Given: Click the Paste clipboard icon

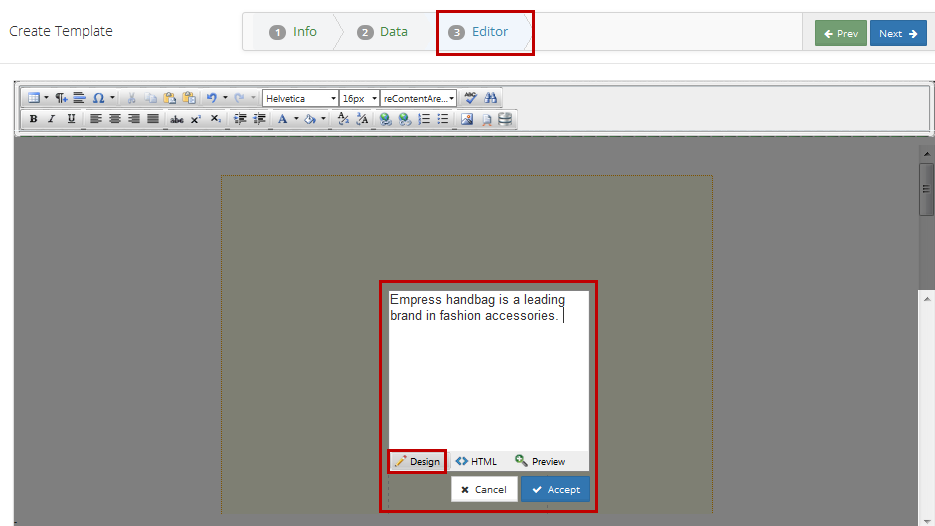Looking at the screenshot, I should [169, 98].
